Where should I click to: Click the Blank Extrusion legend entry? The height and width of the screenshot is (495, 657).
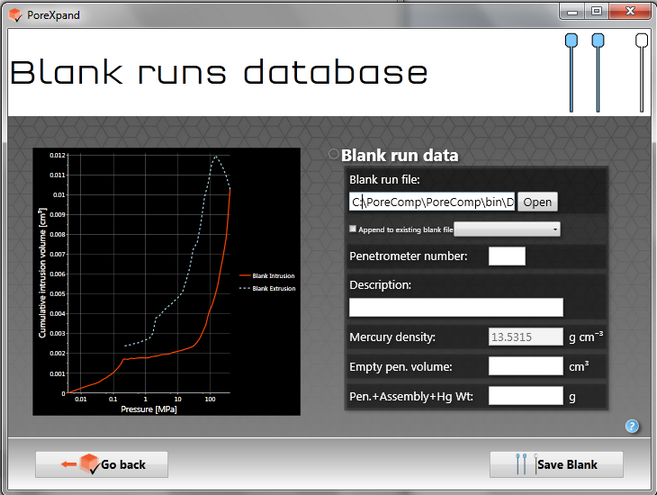pyautogui.click(x=267, y=288)
